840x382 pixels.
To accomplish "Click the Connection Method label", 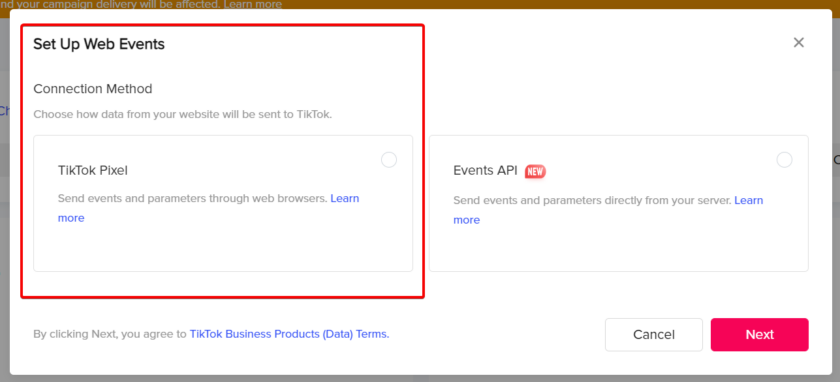I will [x=93, y=88].
